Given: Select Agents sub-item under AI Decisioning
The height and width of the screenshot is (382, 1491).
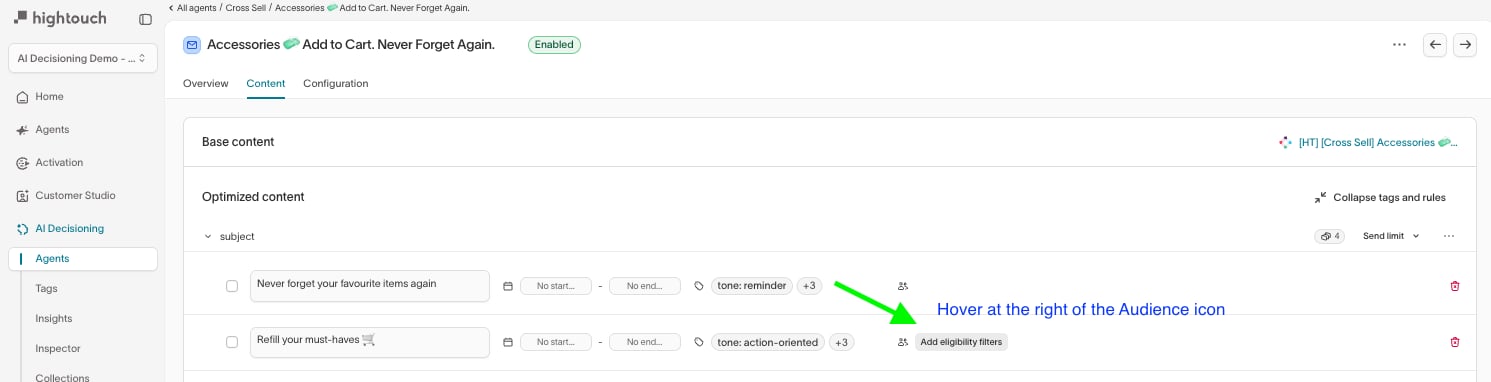Looking at the screenshot, I should click(83, 259).
